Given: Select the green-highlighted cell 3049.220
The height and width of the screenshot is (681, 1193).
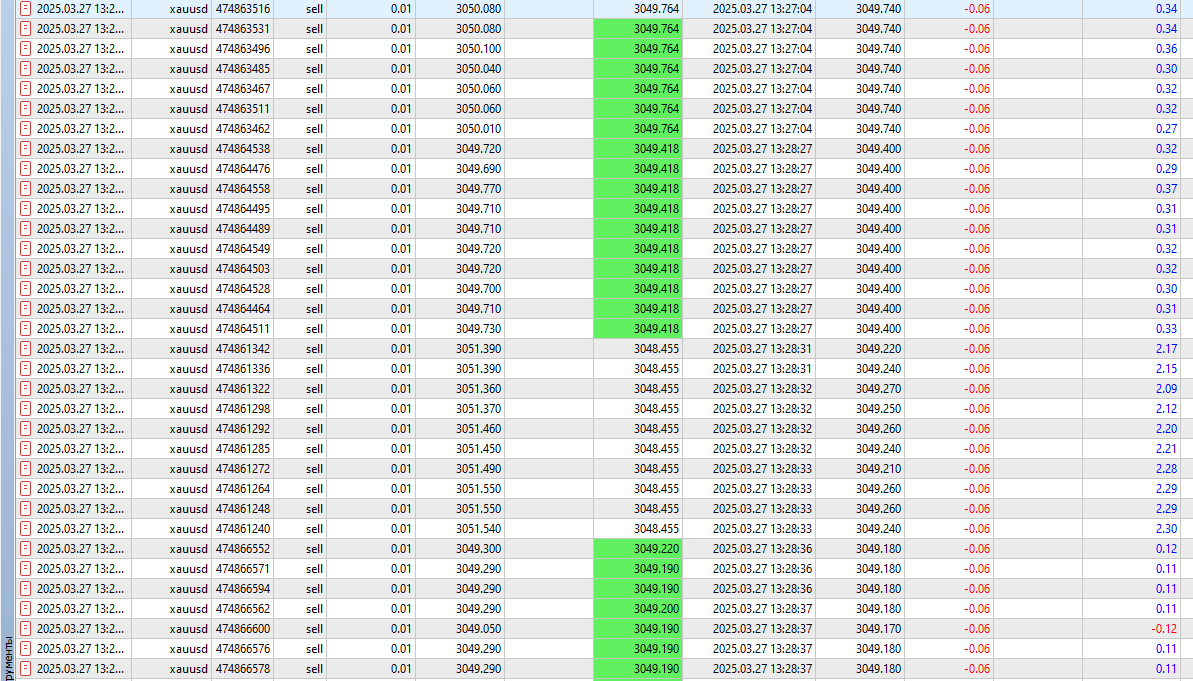Looking at the screenshot, I should (638, 549).
